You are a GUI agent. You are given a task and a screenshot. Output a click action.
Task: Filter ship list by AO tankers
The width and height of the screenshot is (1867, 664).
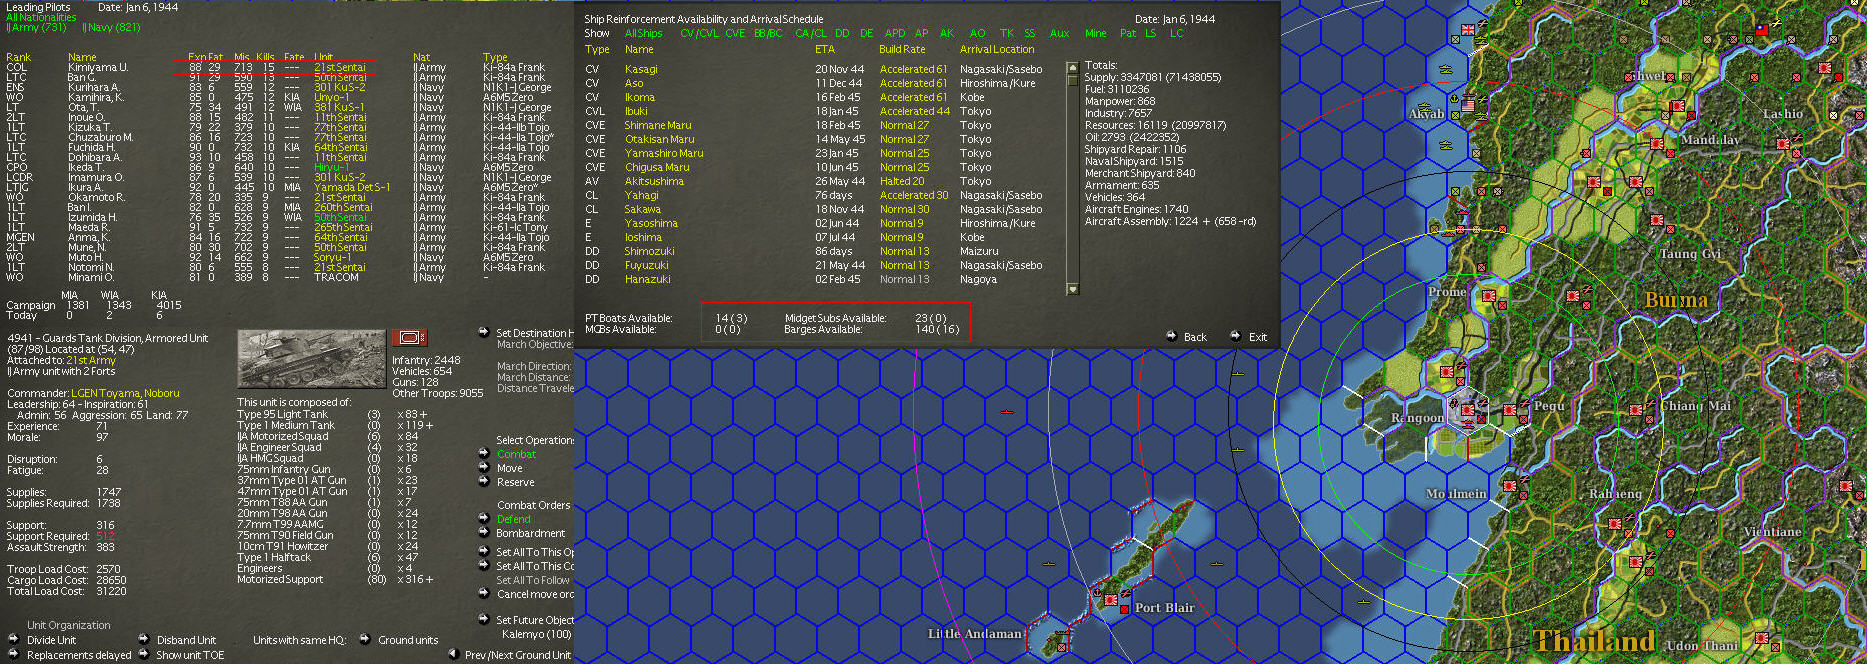tap(977, 33)
